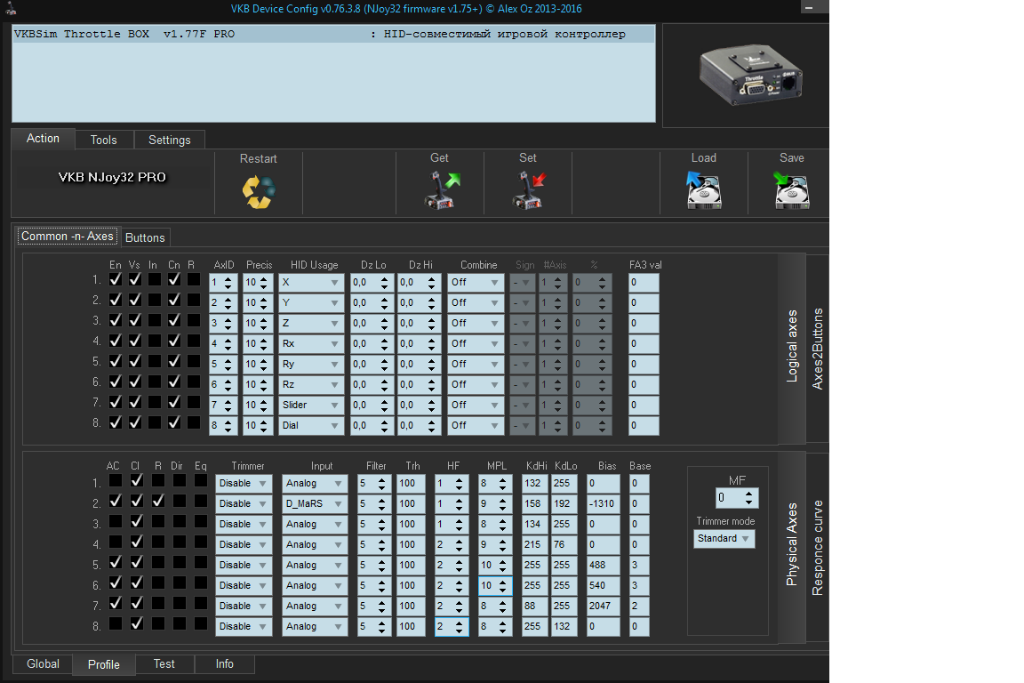Screen dimensions: 1024x683
Task: Click the Set joystick icon
Action: [529, 190]
